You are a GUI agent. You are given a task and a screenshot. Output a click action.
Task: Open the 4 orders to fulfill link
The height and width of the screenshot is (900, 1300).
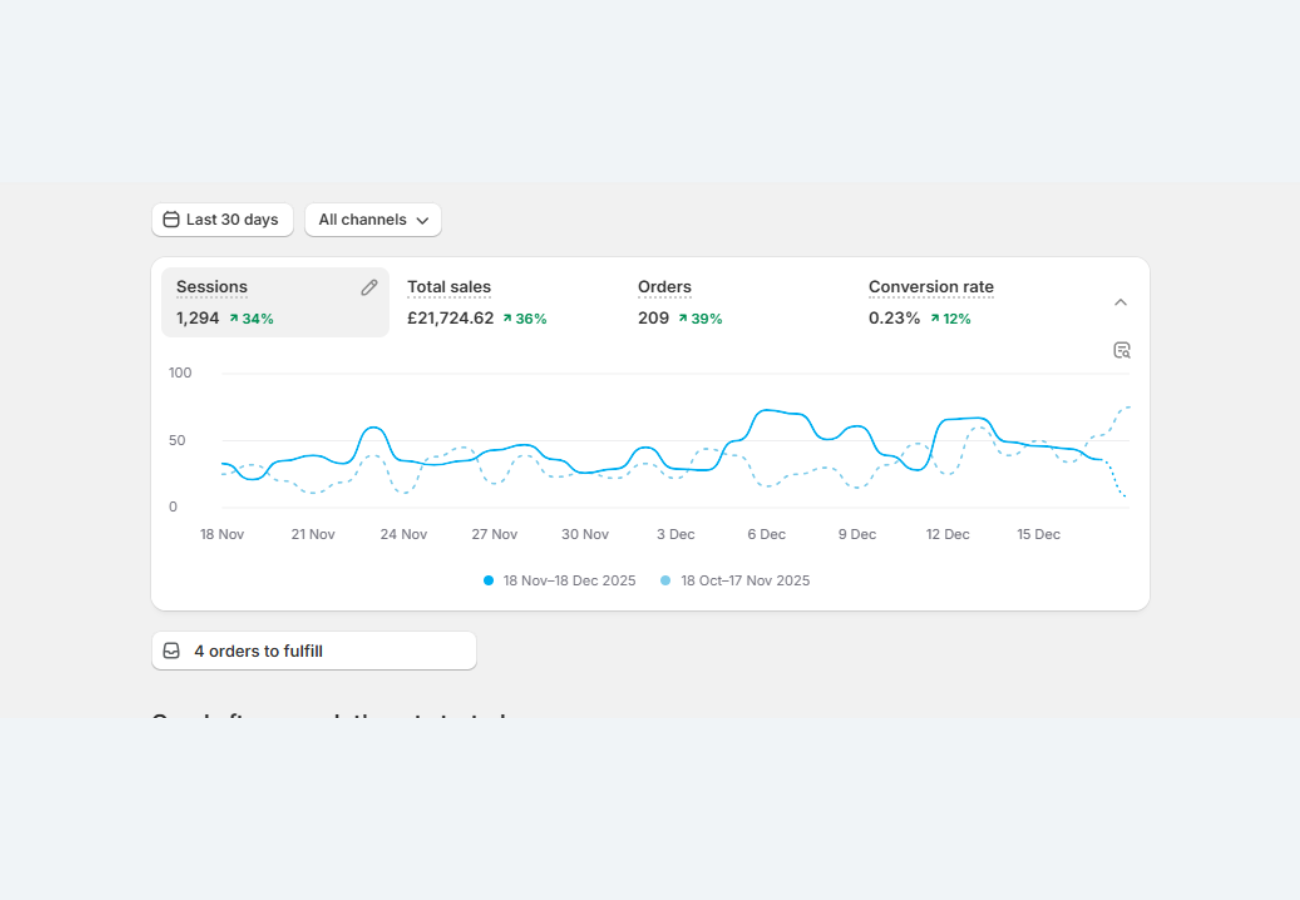tap(258, 651)
